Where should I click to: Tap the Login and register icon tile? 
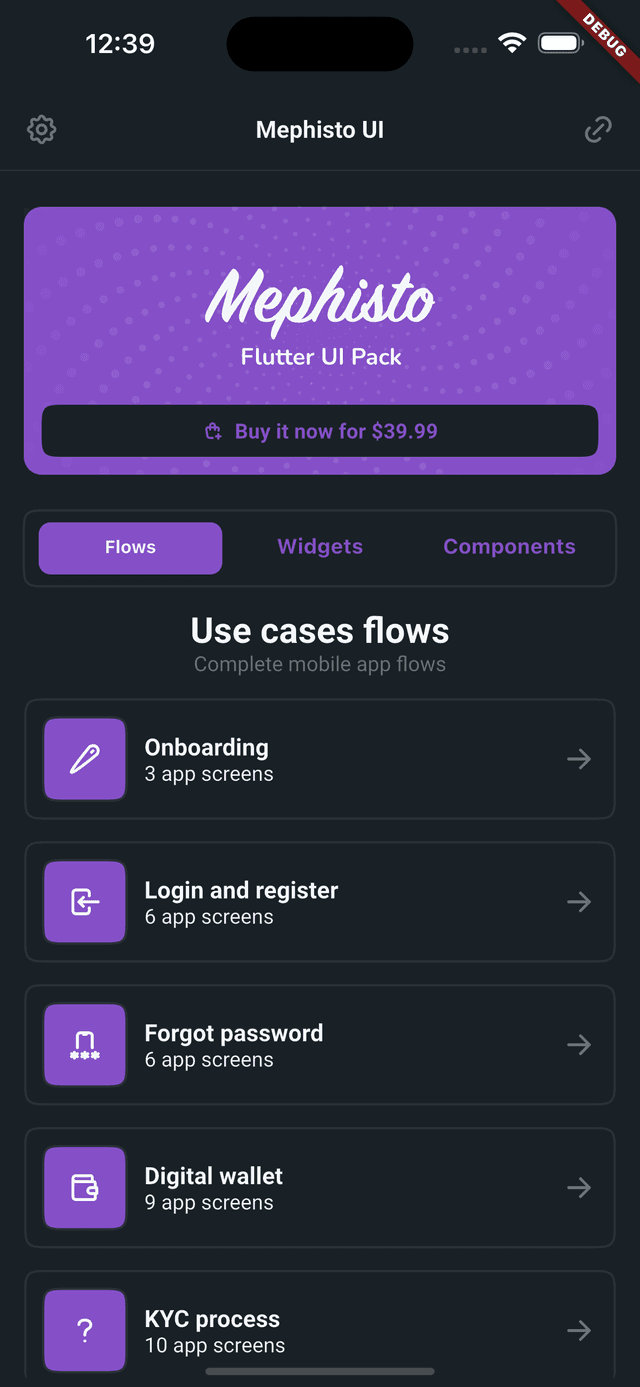pyautogui.click(x=85, y=902)
